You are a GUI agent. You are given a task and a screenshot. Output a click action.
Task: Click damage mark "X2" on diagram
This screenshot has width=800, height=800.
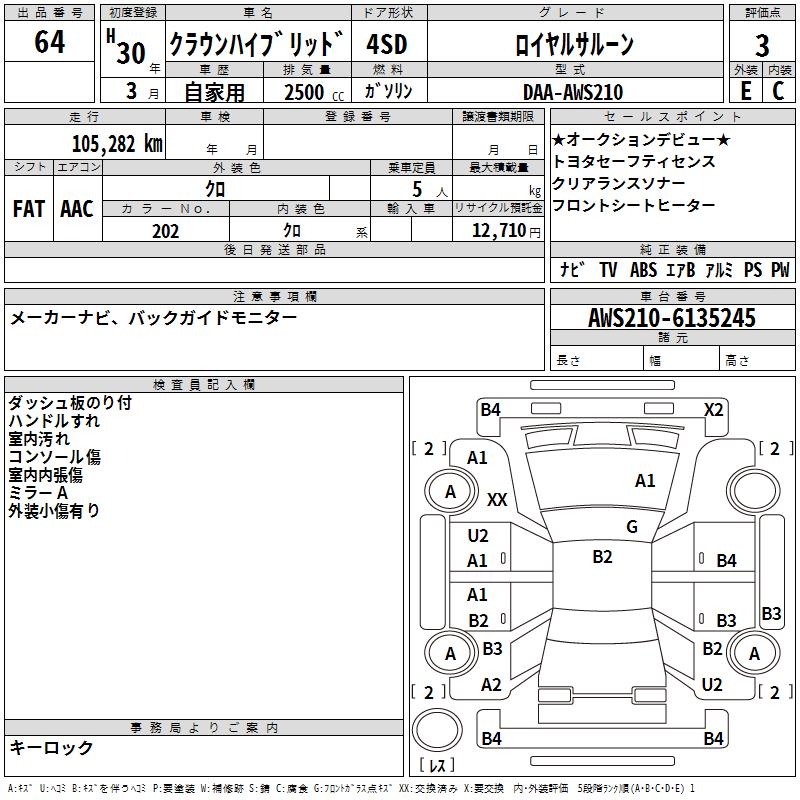713,410
